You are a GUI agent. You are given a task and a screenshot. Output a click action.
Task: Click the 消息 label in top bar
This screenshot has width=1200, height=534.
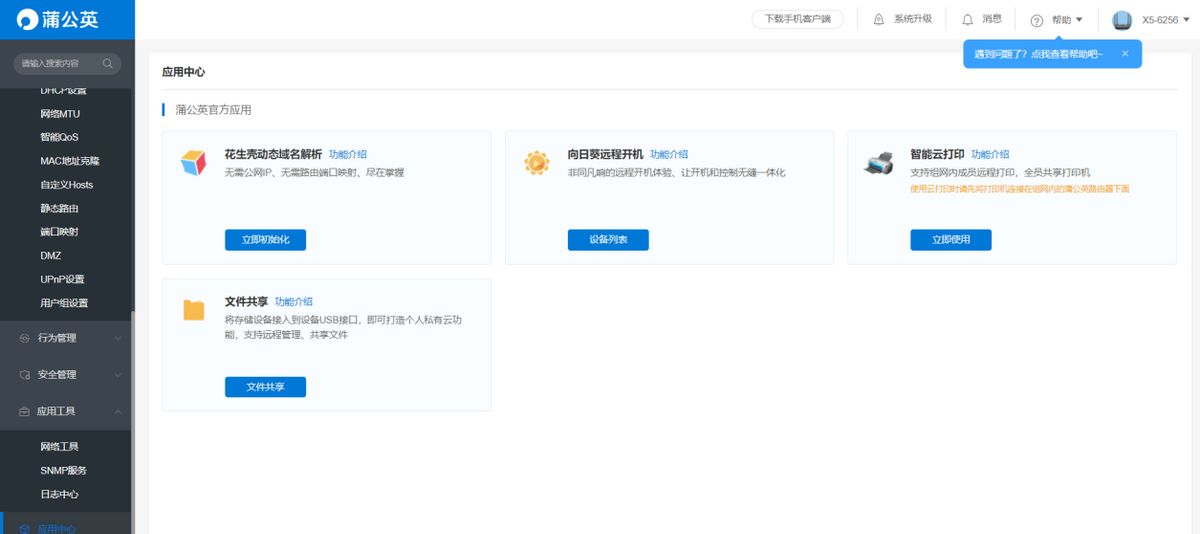point(992,19)
